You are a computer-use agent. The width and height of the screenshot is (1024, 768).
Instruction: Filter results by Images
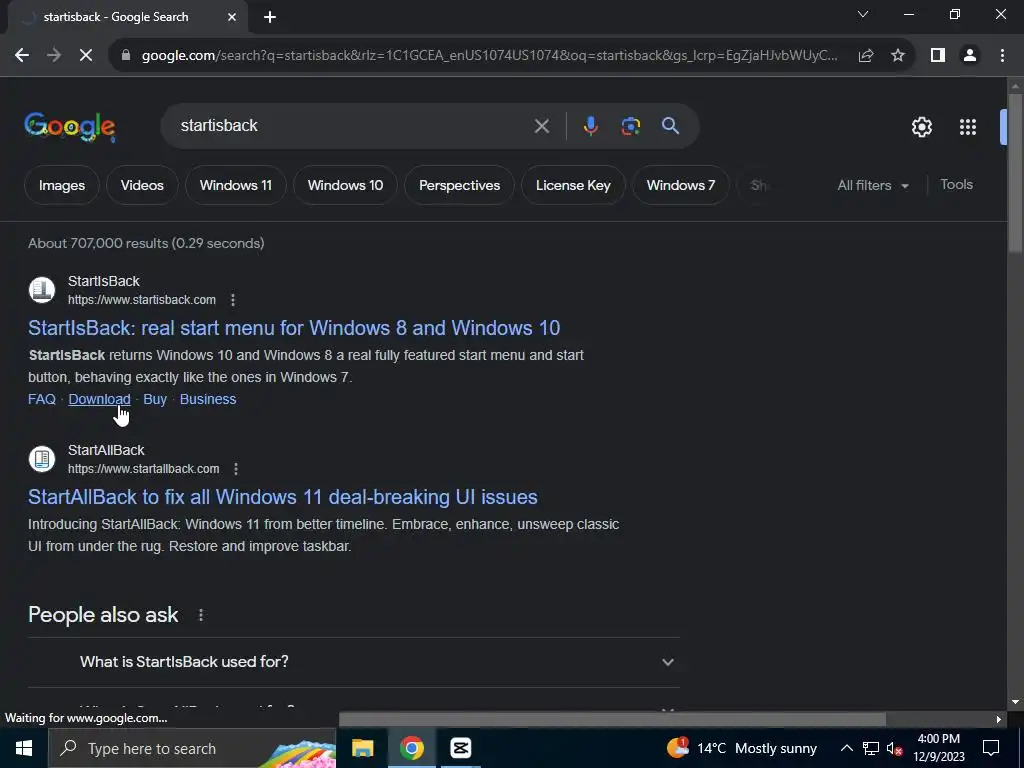[x=62, y=185]
